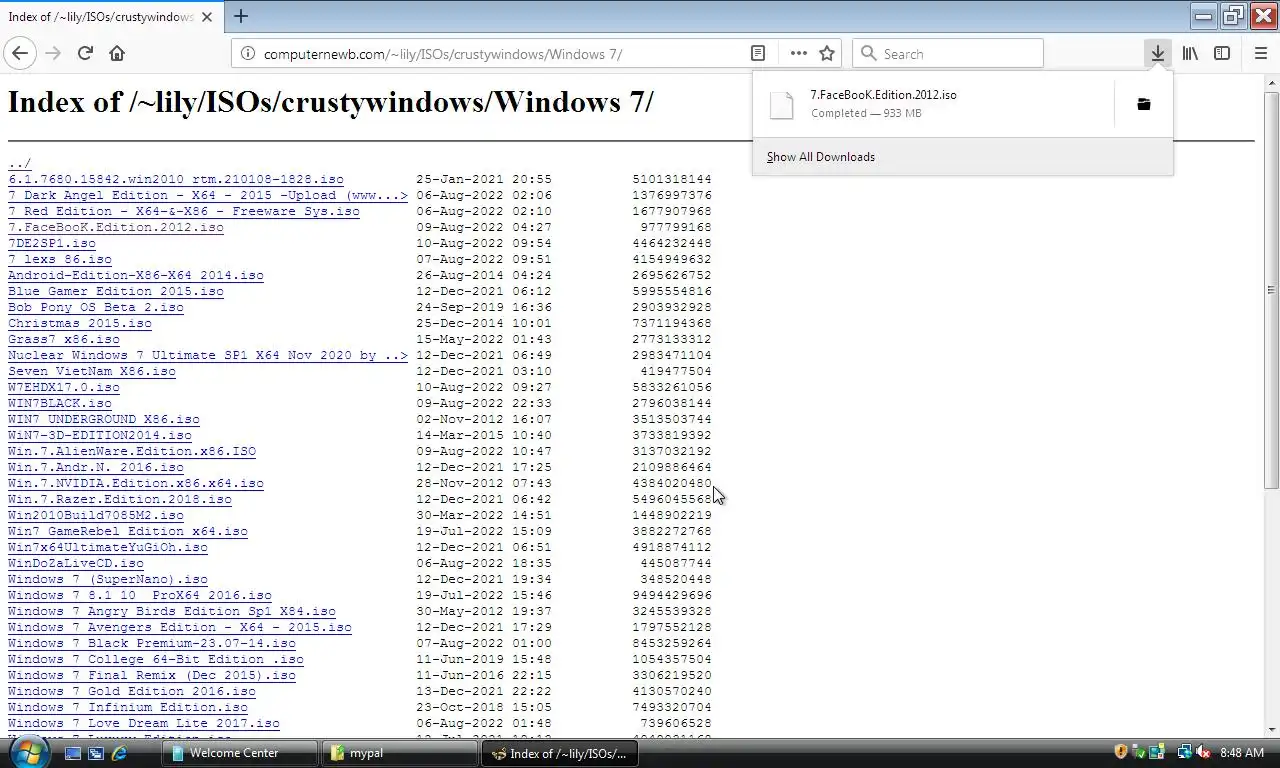Click Windows 7 Angry Birds Edition link
Image resolution: width=1280 pixels, height=768 pixels.
click(171, 611)
